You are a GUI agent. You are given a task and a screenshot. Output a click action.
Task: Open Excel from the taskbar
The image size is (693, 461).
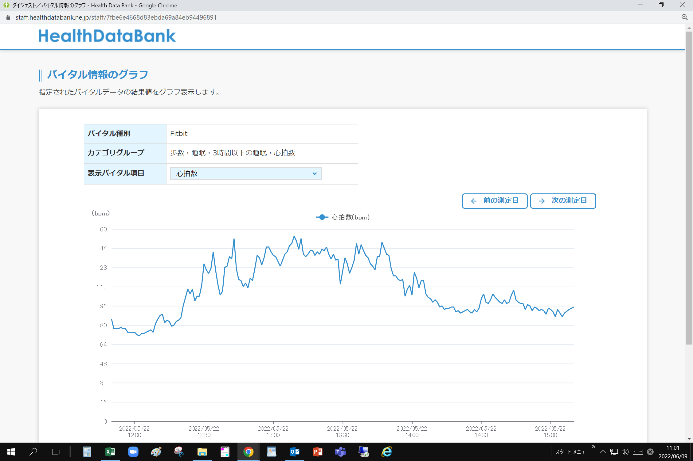coord(110,452)
